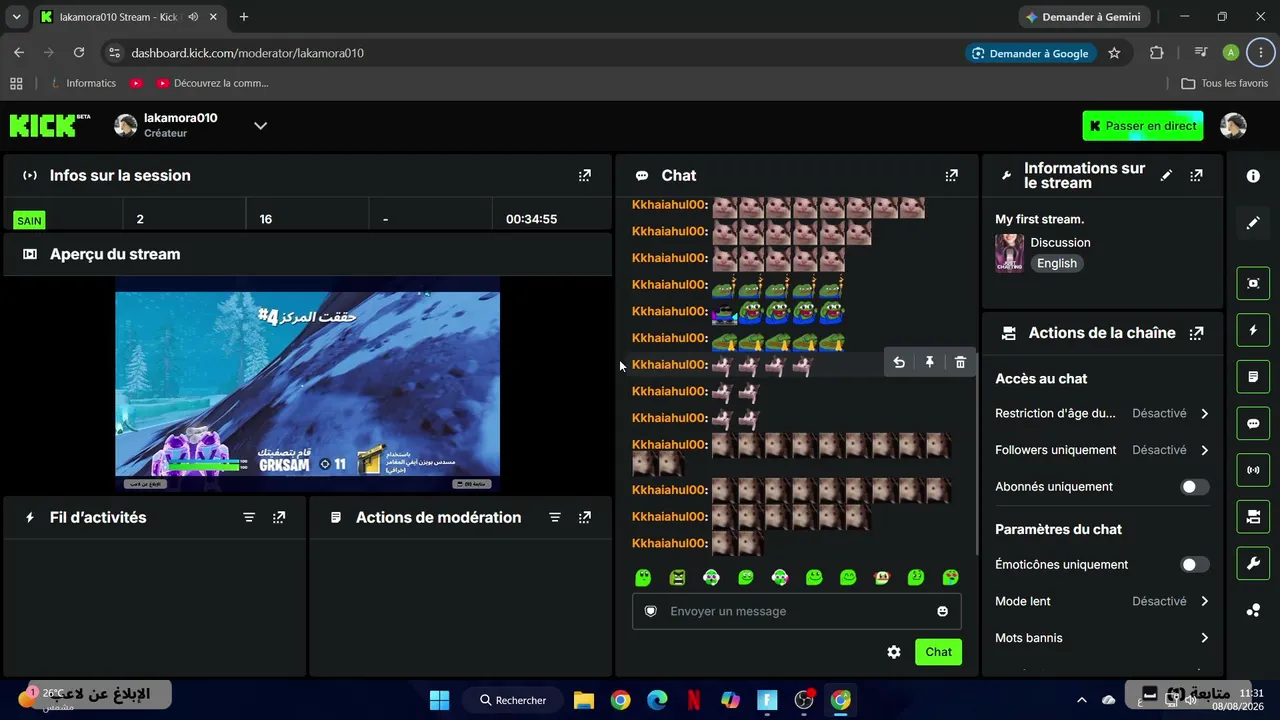Open the Actions de modération filter icon

tap(555, 518)
